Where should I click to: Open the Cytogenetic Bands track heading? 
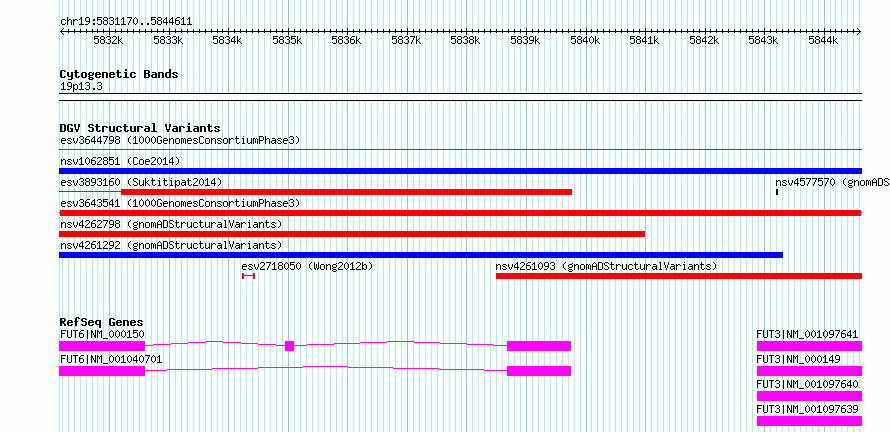[119, 74]
